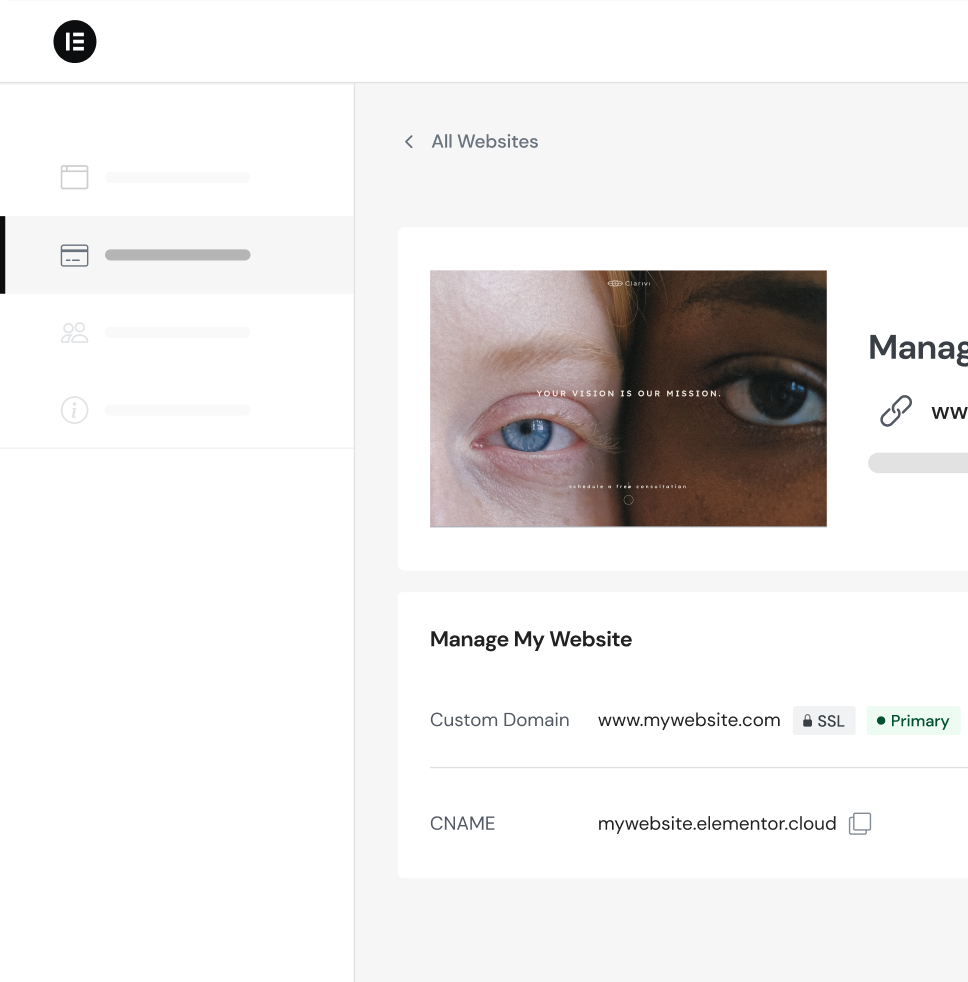The image size is (968, 982).
Task: Click the green Primary status badge
Action: coord(913,721)
